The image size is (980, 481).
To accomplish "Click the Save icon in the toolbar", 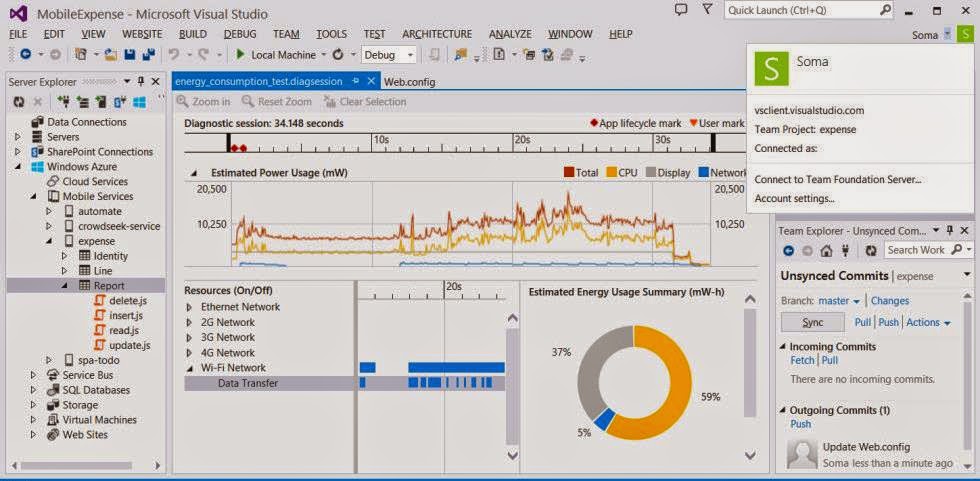I will click(x=130, y=55).
